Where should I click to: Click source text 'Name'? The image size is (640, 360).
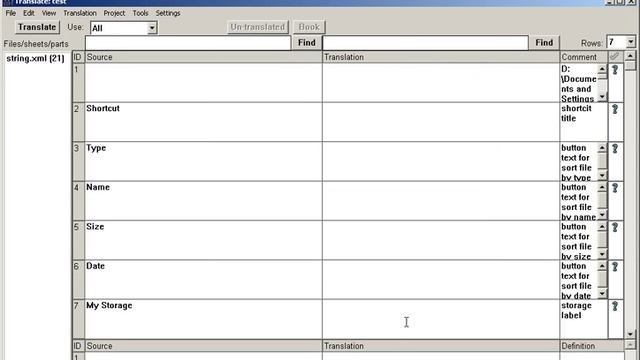(98, 187)
